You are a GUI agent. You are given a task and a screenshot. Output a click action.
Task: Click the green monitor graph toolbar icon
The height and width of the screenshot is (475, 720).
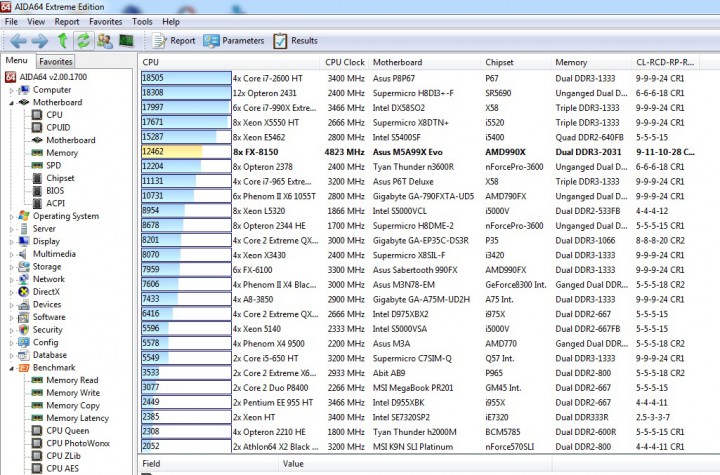point(126,41)
